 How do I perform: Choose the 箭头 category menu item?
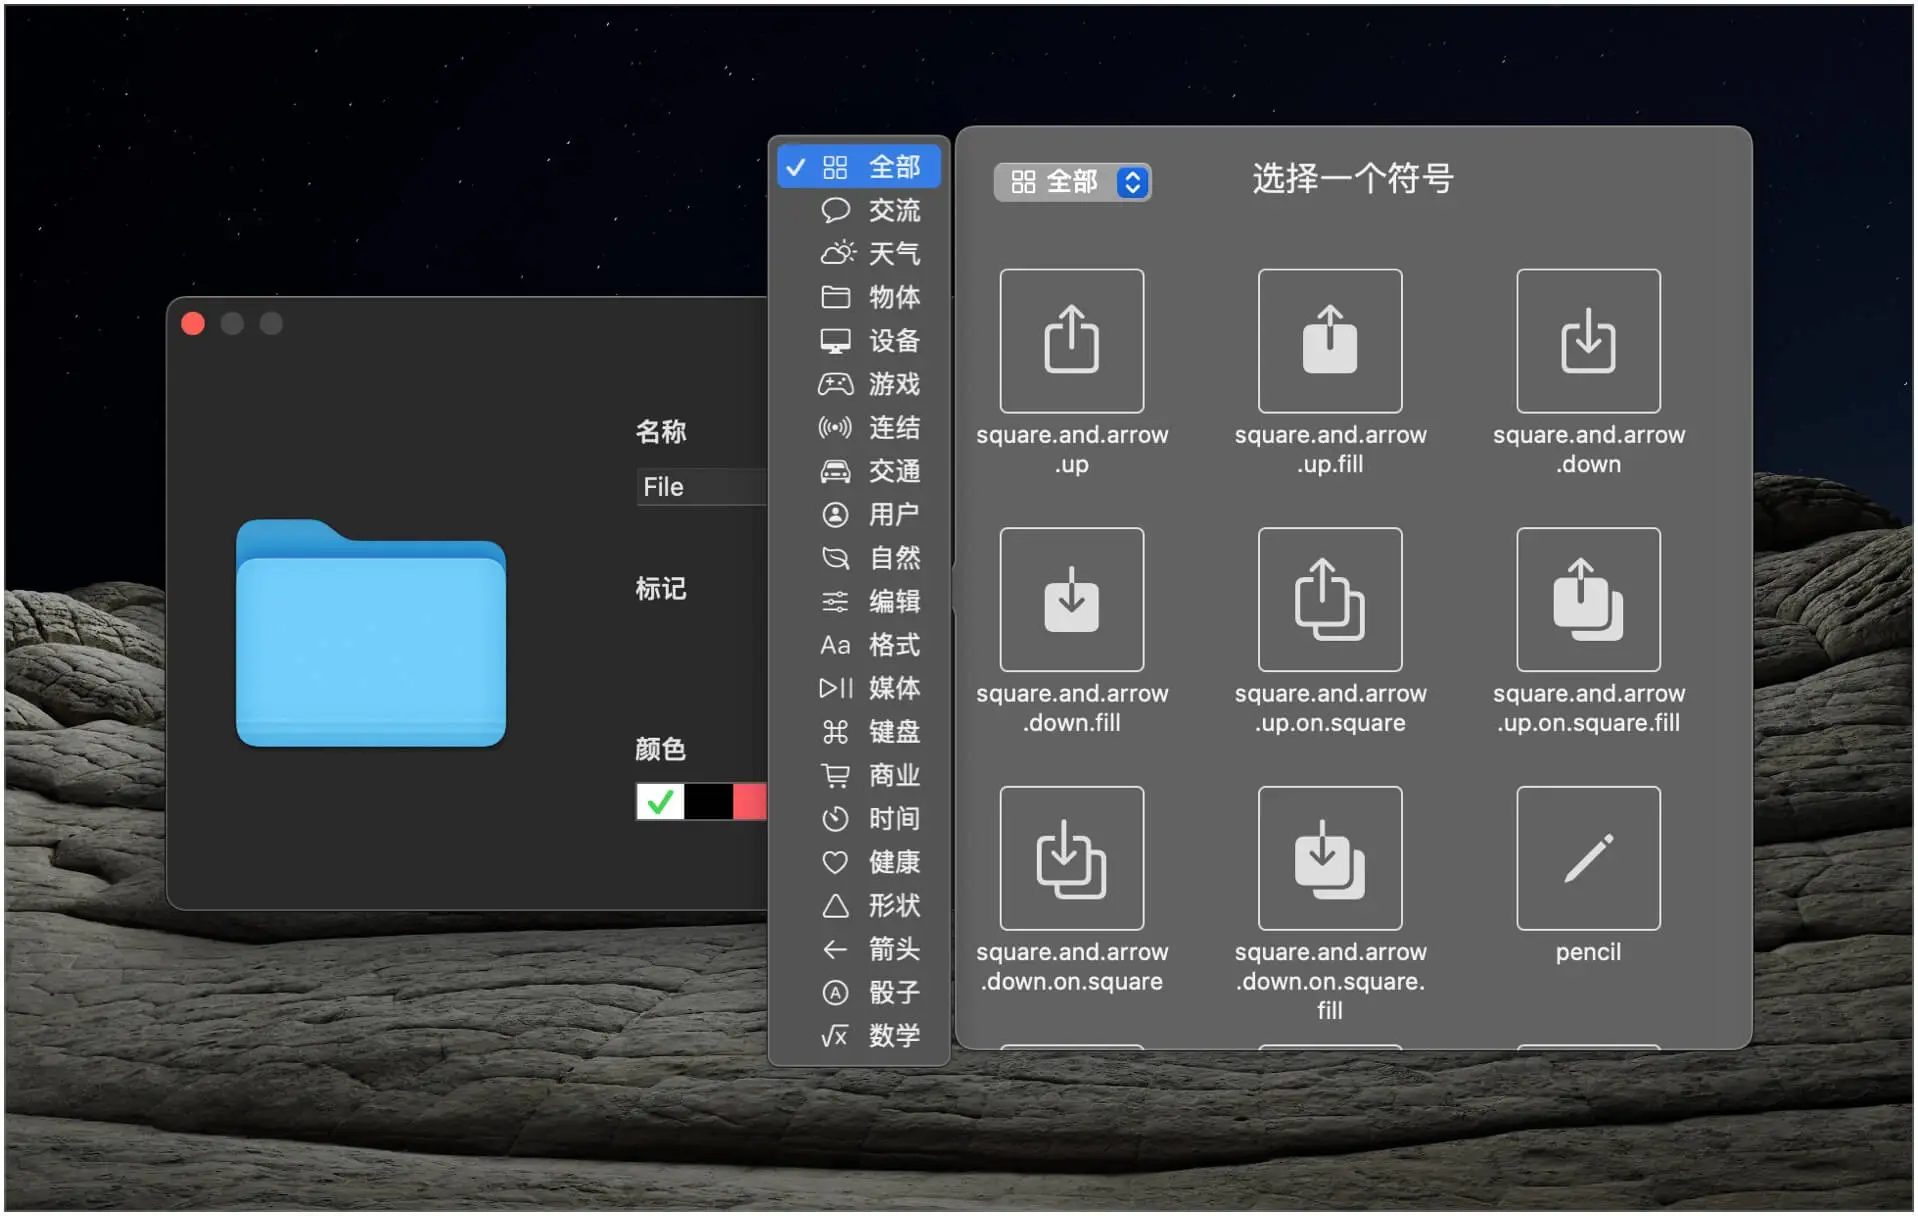coord(859,949)
